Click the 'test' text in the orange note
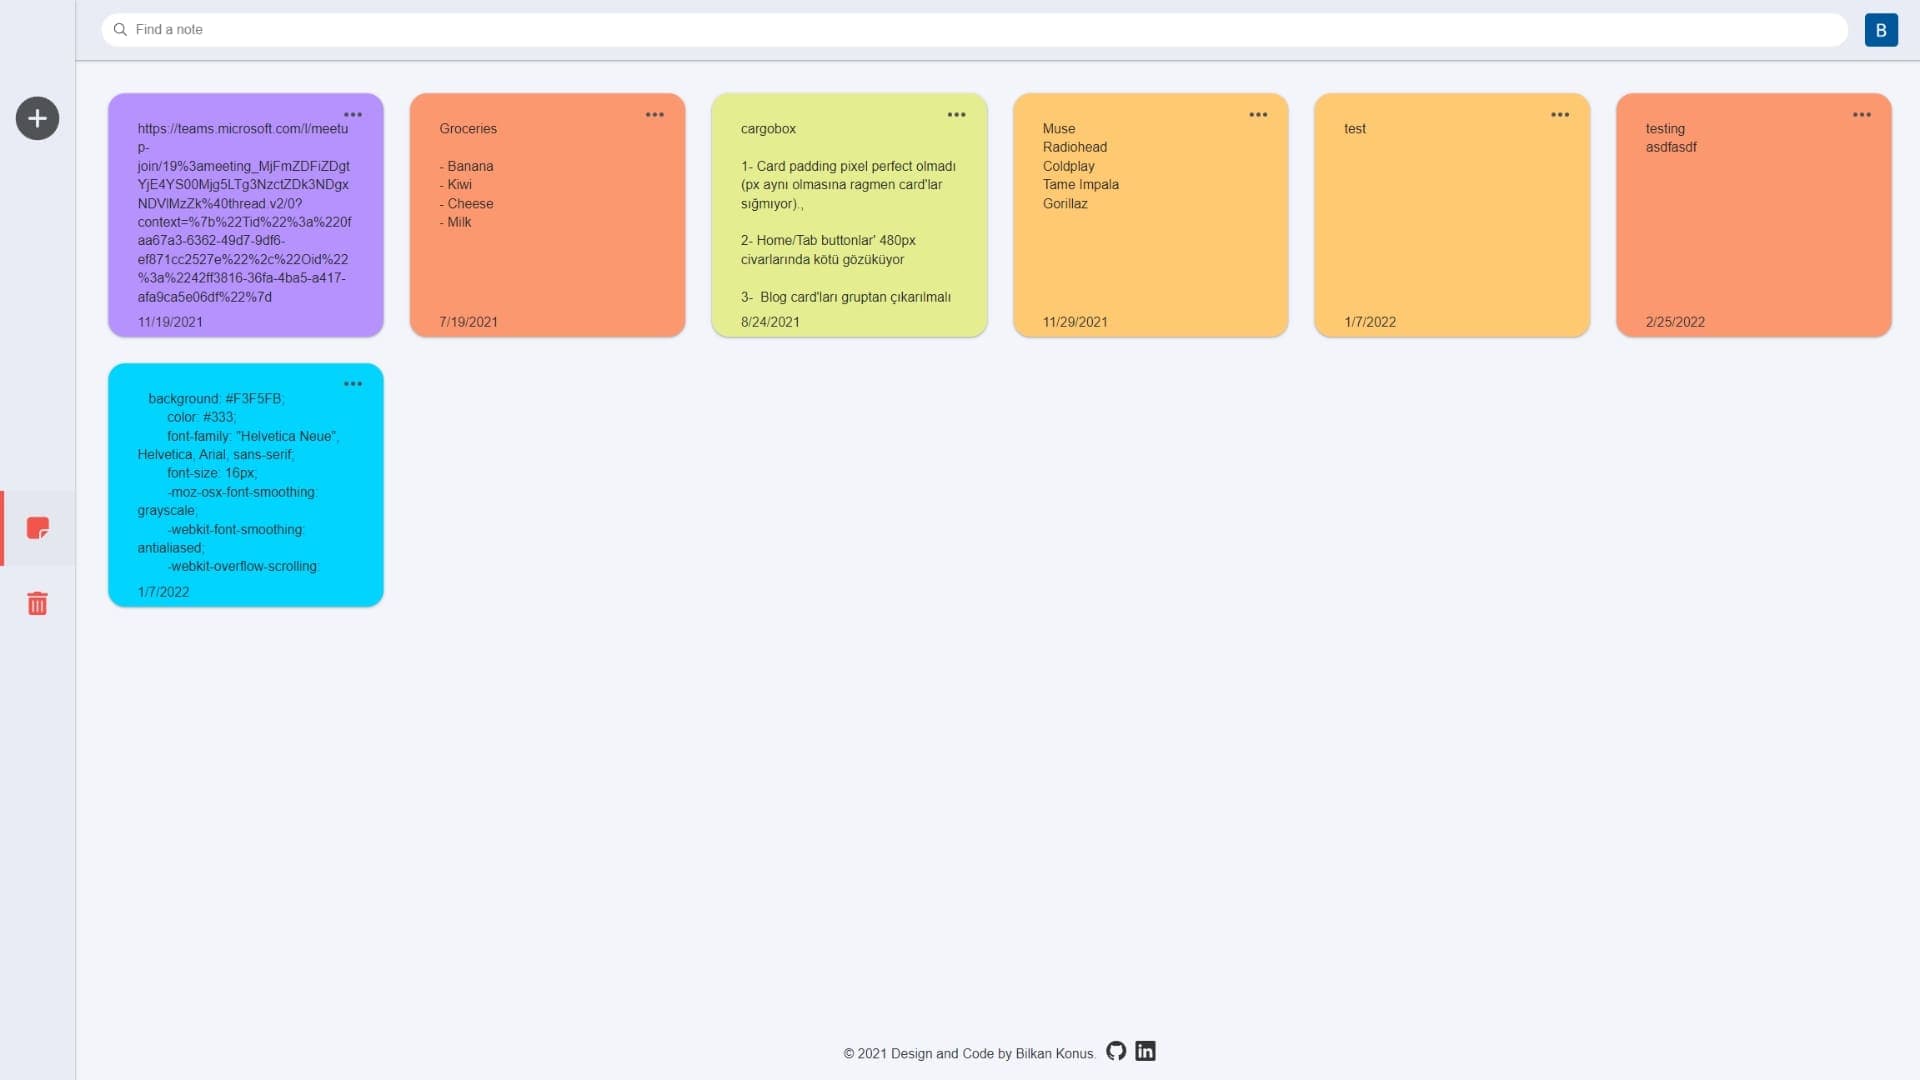Viewport: 1920px width, 1080px height. [1355, 129]
